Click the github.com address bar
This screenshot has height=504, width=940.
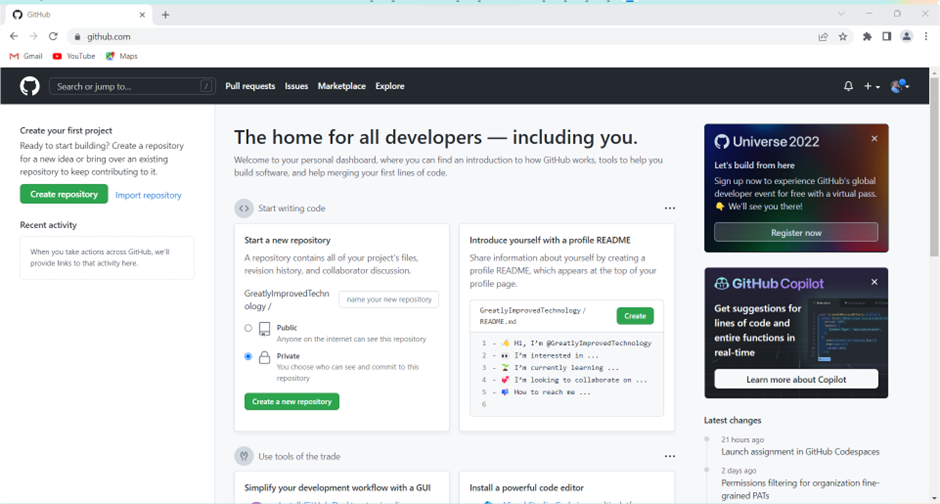[x=444, y=37]
